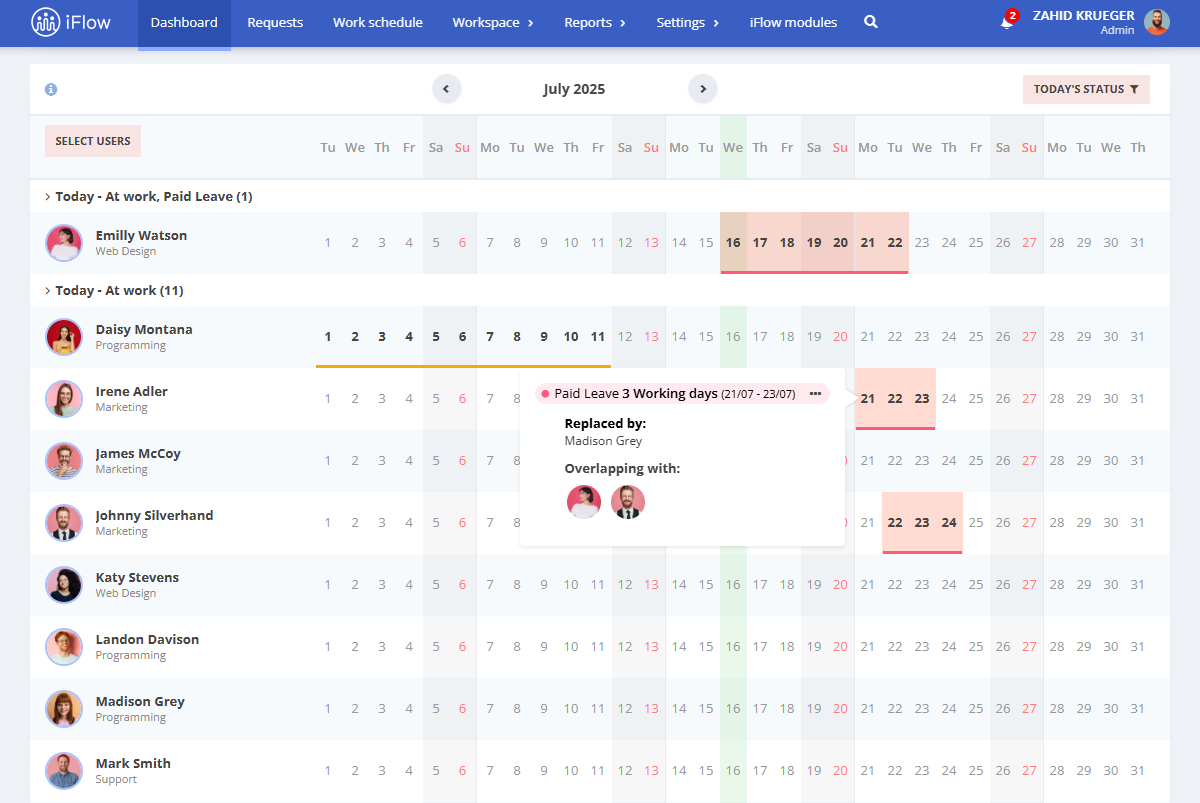The height and width of the screenshot is (803, 1200).
Task: Expand the Reports menu
Action: click(595, 22)
